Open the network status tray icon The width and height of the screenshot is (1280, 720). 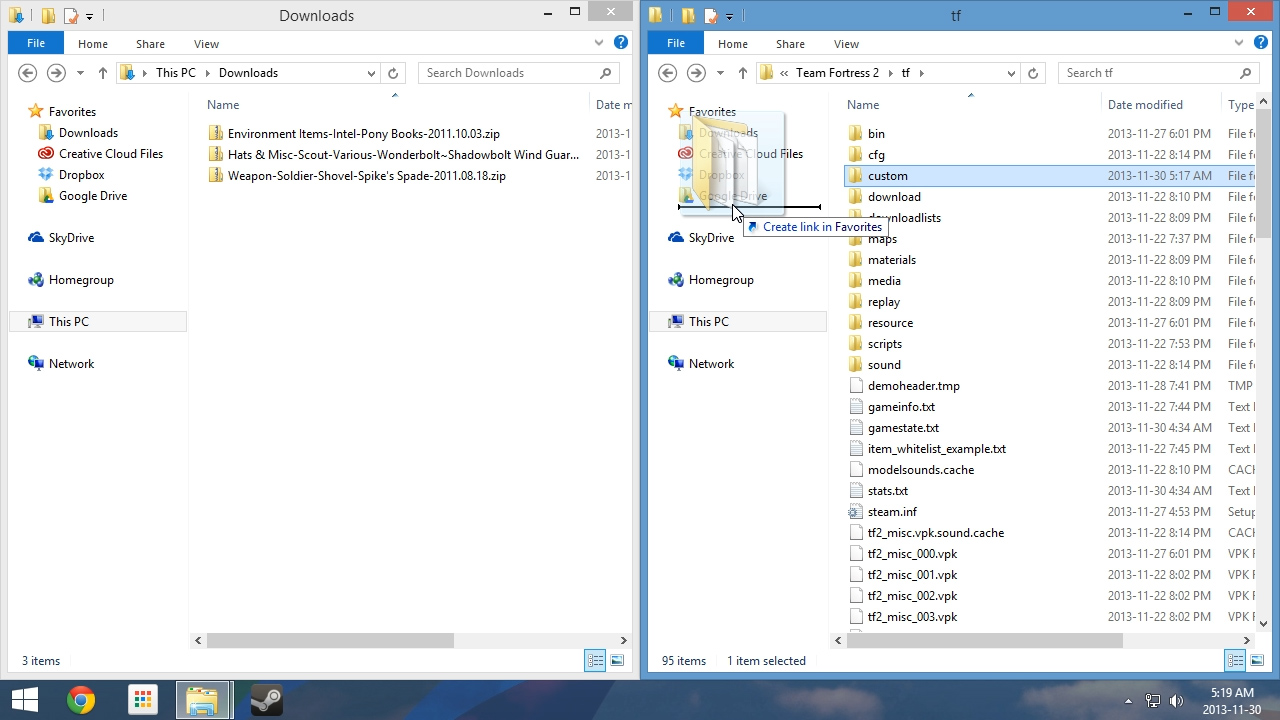pos(1153,701)
